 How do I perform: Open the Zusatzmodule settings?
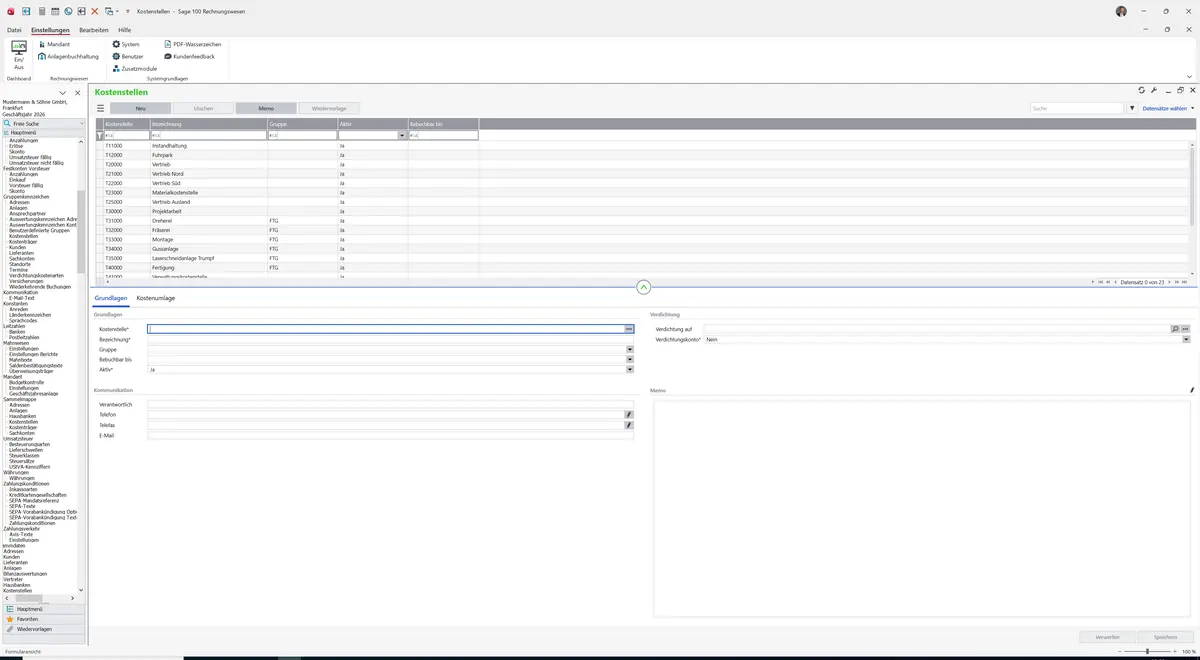click(135, 68)
